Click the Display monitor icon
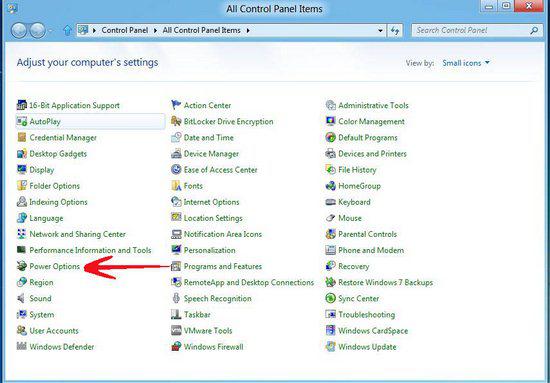550x383 pixels. [x=22, y=170]
